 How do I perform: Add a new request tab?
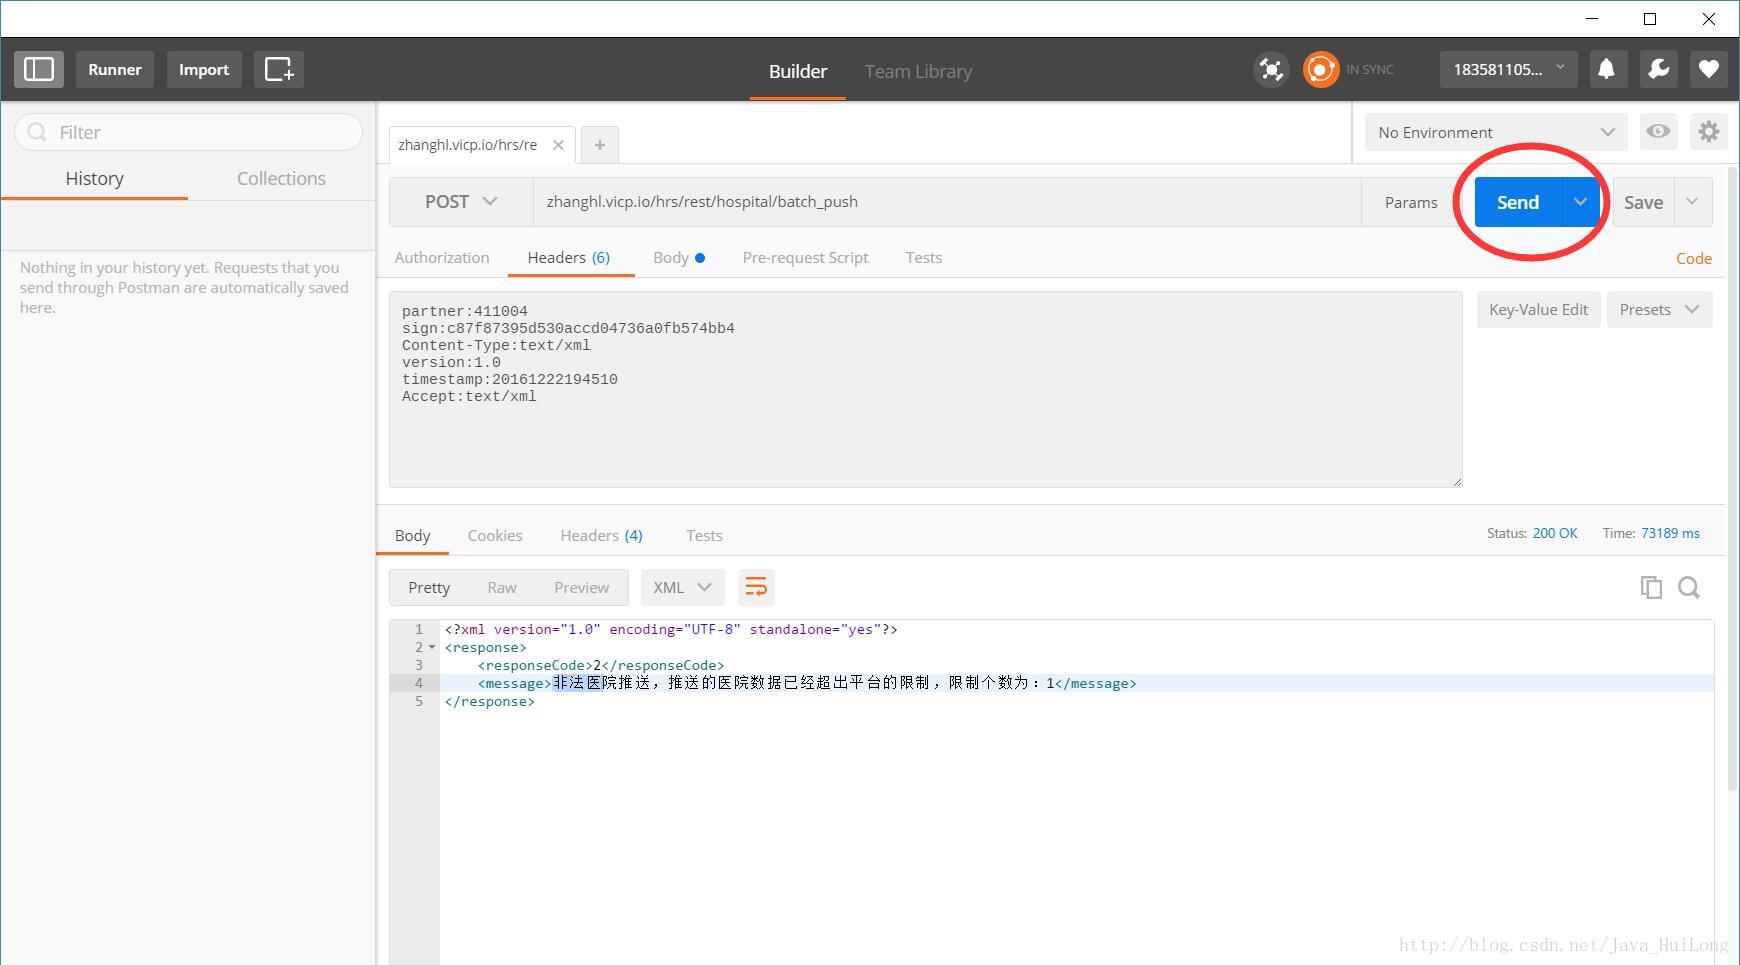[x=599, y=145]
